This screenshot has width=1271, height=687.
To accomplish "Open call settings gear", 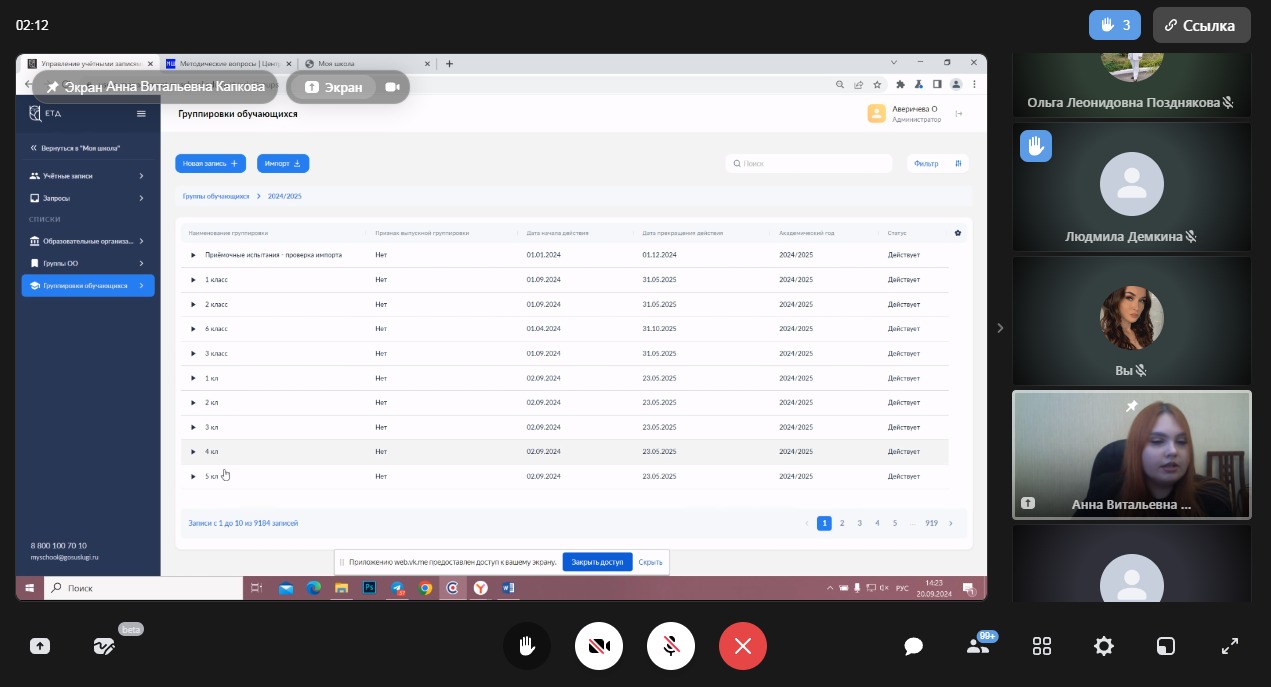I will pyautogui.click(x=1104, y=646).
